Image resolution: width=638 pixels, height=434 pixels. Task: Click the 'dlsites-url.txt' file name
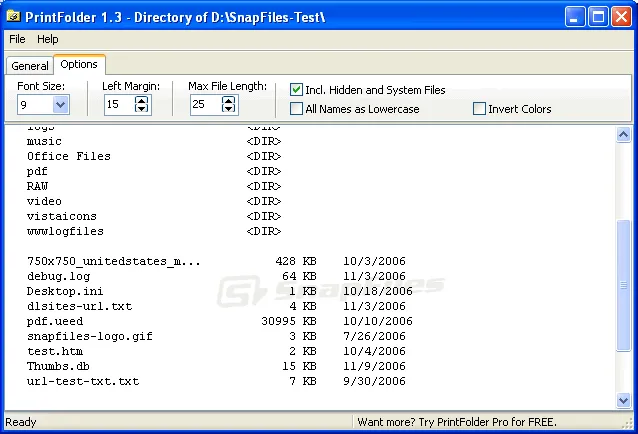(x=79, y=306)
